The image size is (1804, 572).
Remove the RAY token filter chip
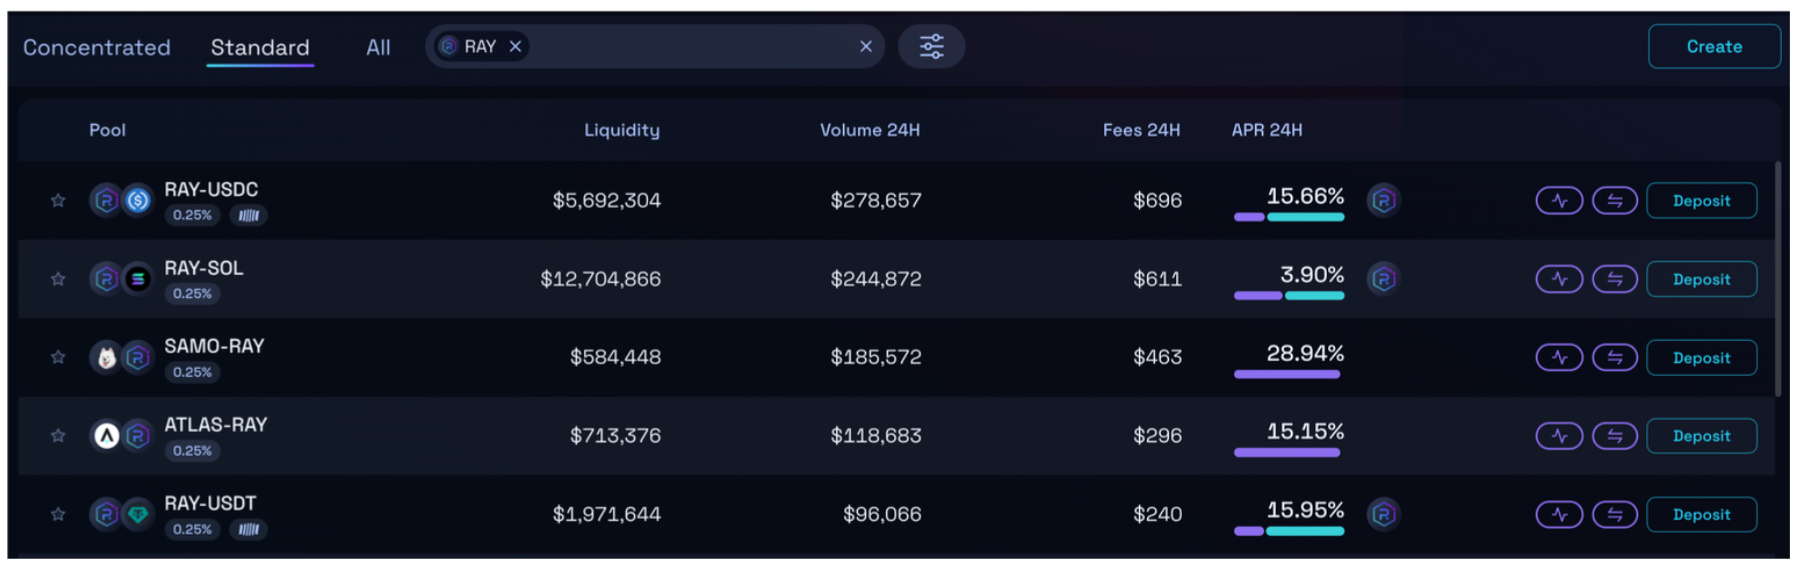click(x=515, y=47)
